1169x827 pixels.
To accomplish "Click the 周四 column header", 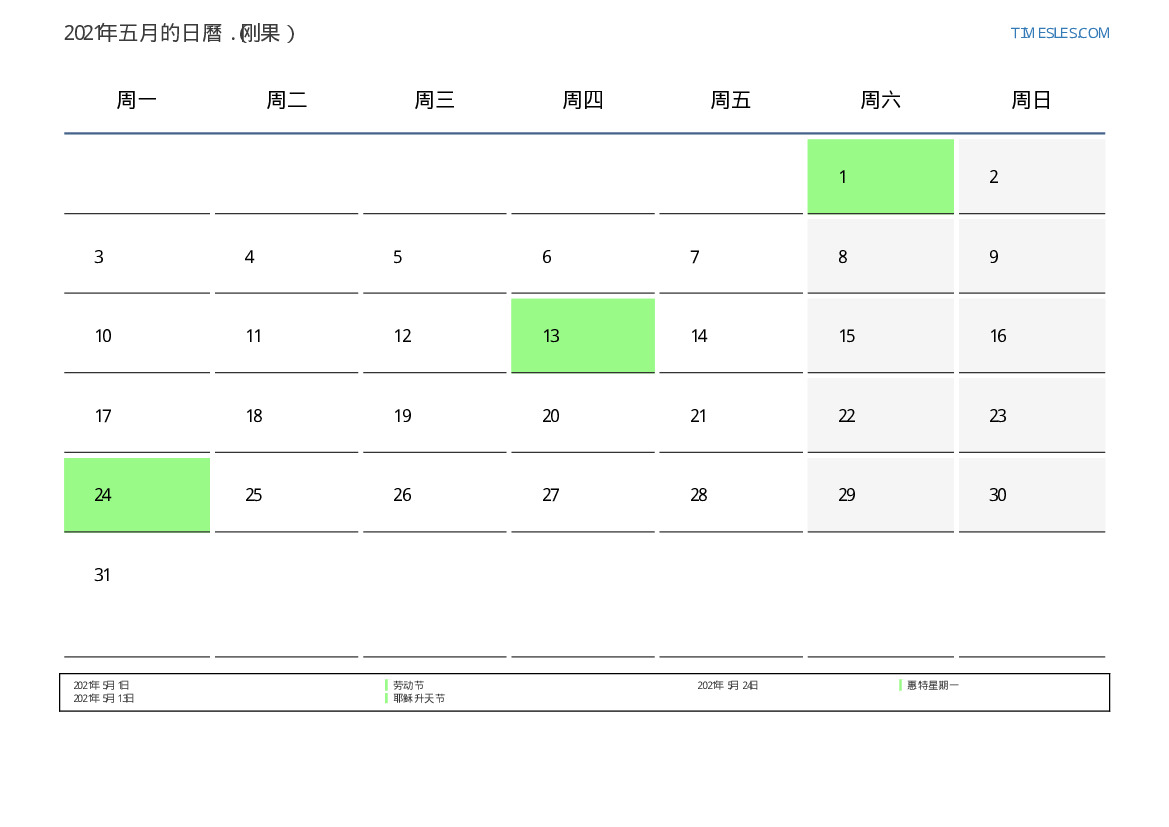I will 582,100.
